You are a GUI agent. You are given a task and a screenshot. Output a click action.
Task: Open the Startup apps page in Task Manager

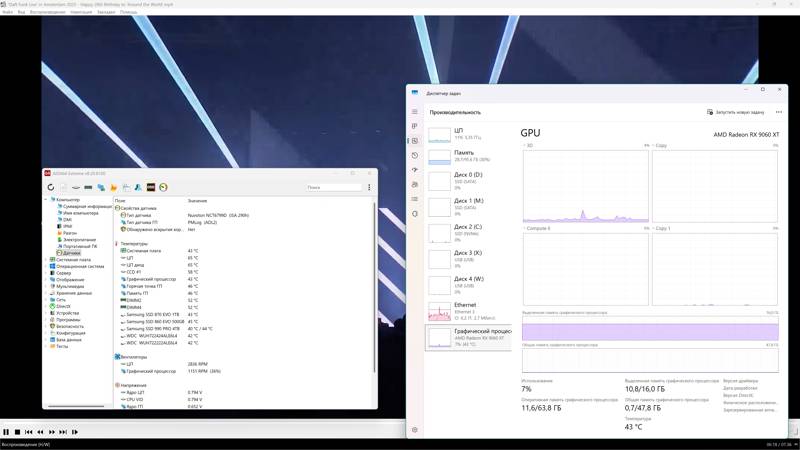[x=415, y=170]
